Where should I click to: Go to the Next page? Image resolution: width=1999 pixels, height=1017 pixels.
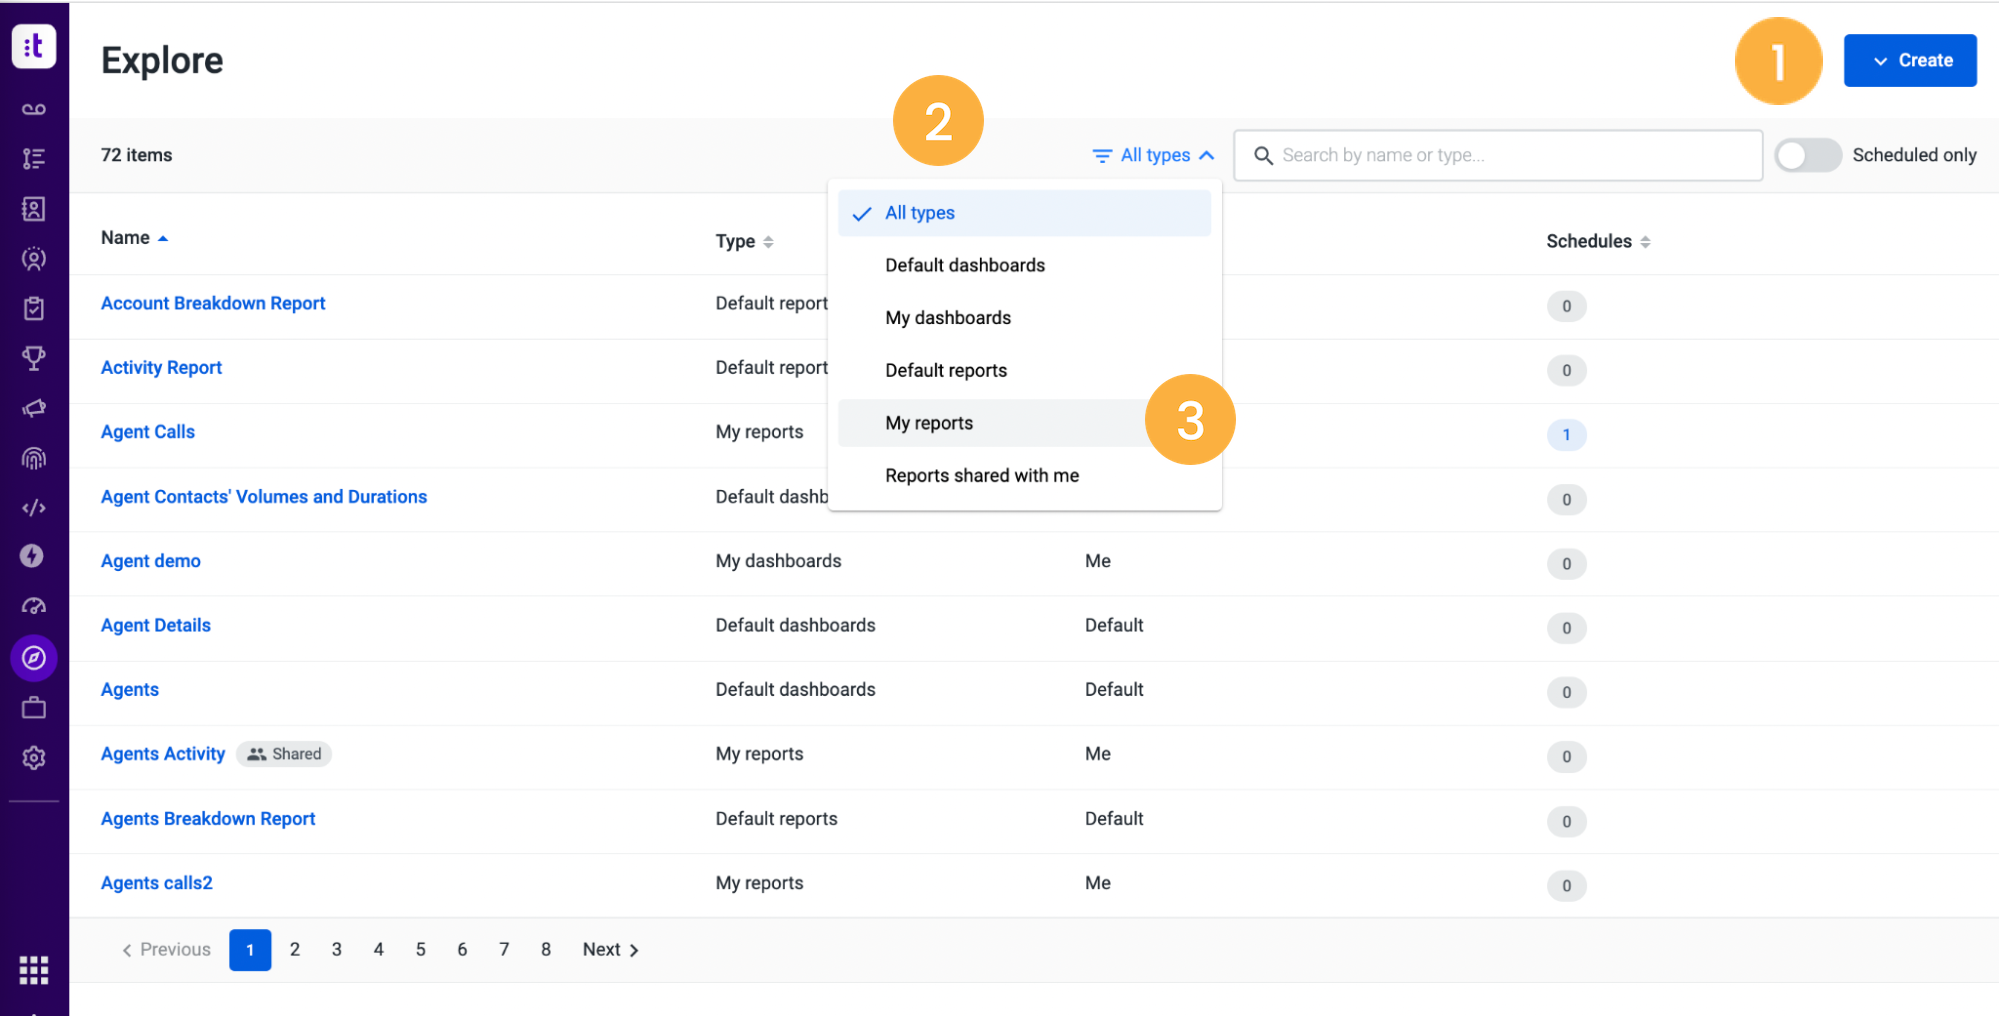pyautogui.click(x=610, y=950)
